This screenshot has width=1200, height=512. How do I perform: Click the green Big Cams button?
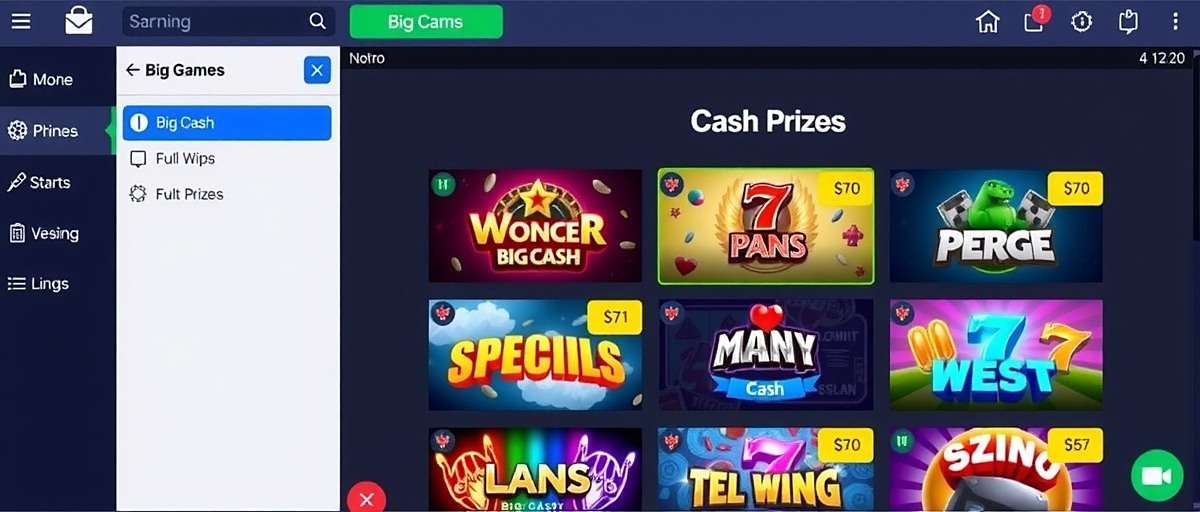[426, 21]
